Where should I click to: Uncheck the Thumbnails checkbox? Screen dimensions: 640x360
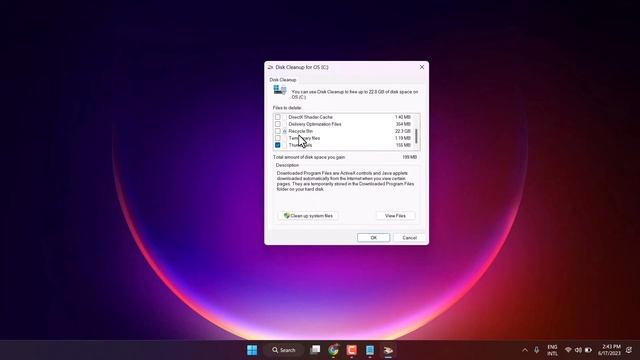pyautogui.click(x=278, y=145)
